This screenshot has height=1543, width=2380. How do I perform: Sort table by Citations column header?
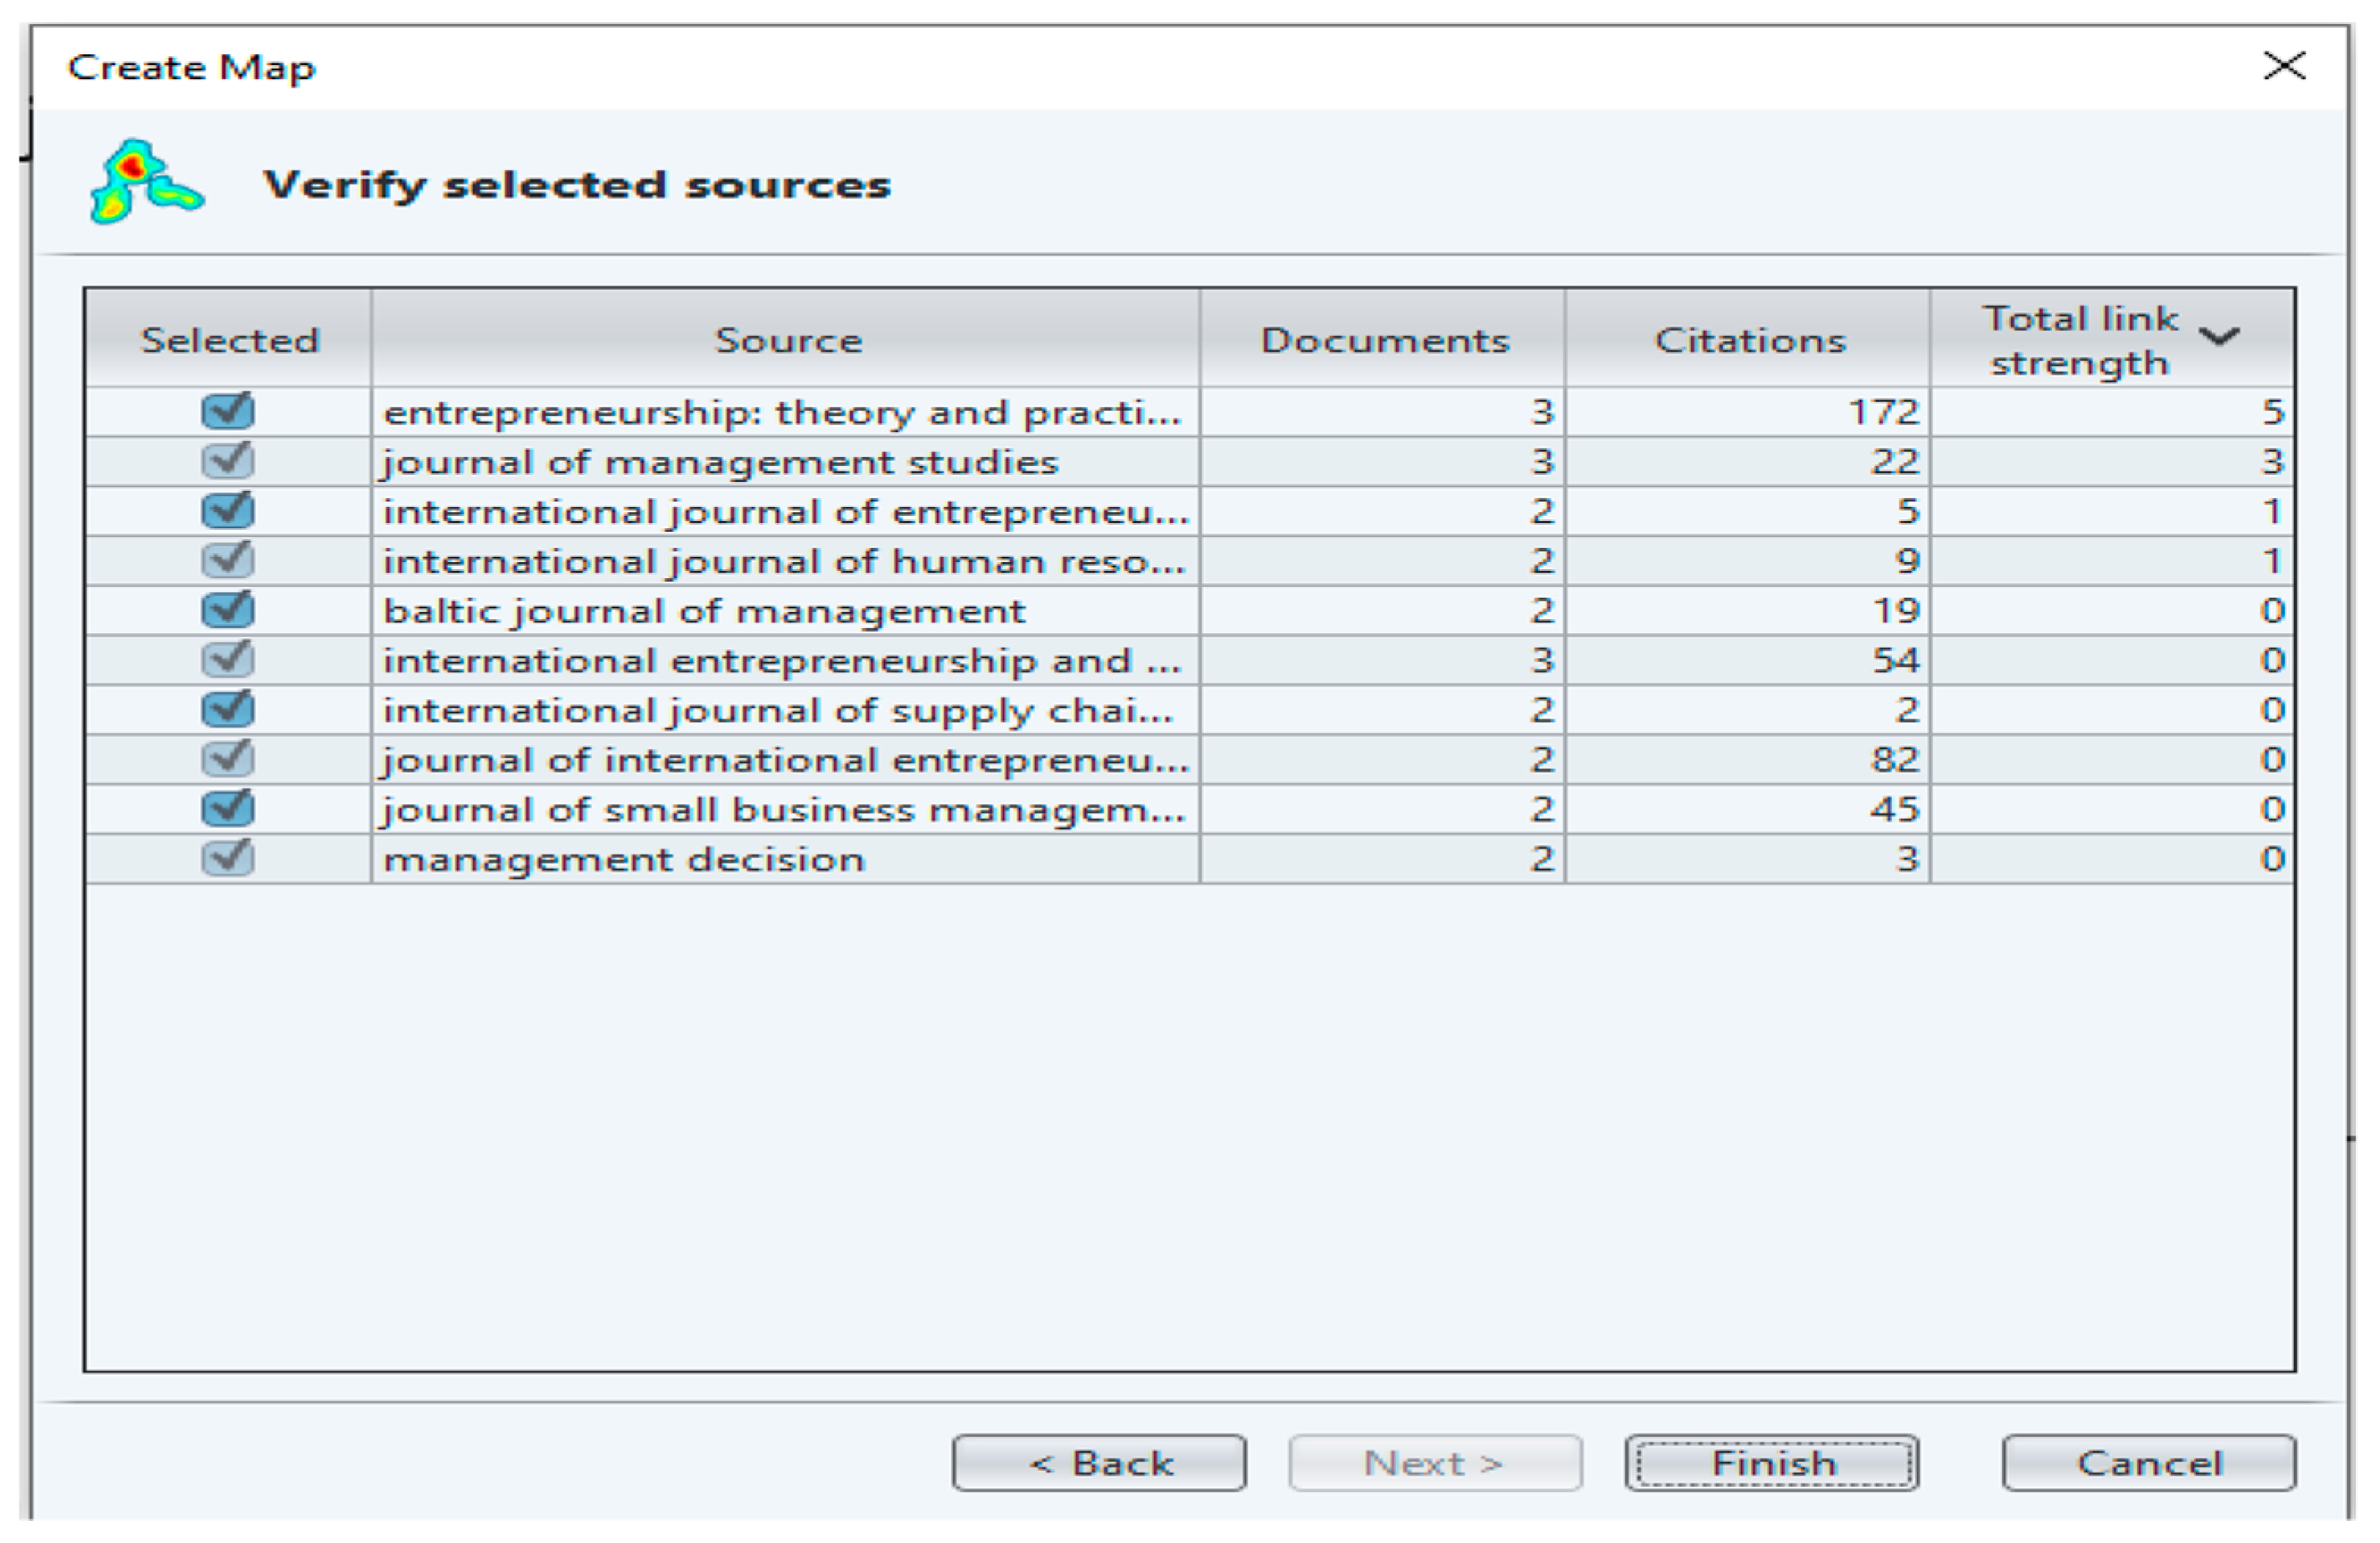1748,340
